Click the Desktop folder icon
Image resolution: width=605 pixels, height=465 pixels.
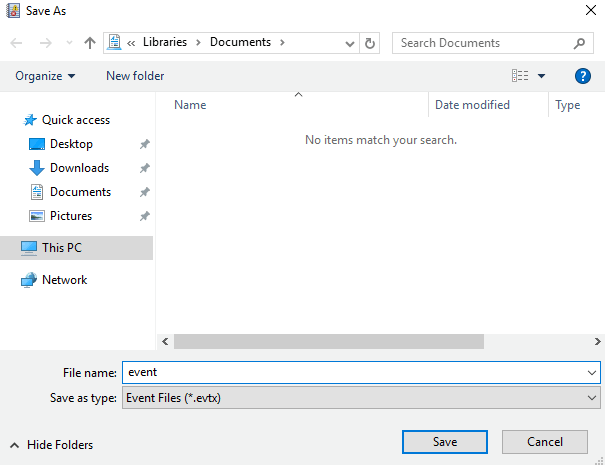(37, 144)
